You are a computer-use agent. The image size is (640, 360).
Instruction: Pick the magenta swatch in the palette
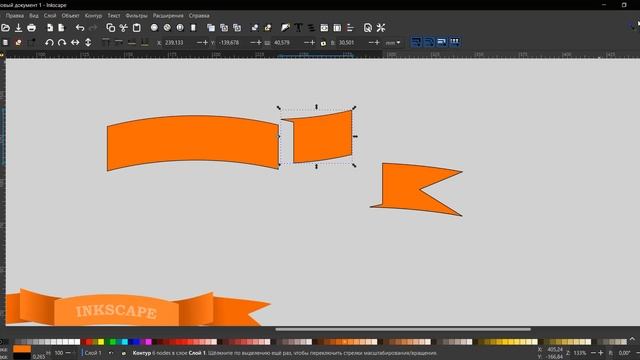click(148, 342)
